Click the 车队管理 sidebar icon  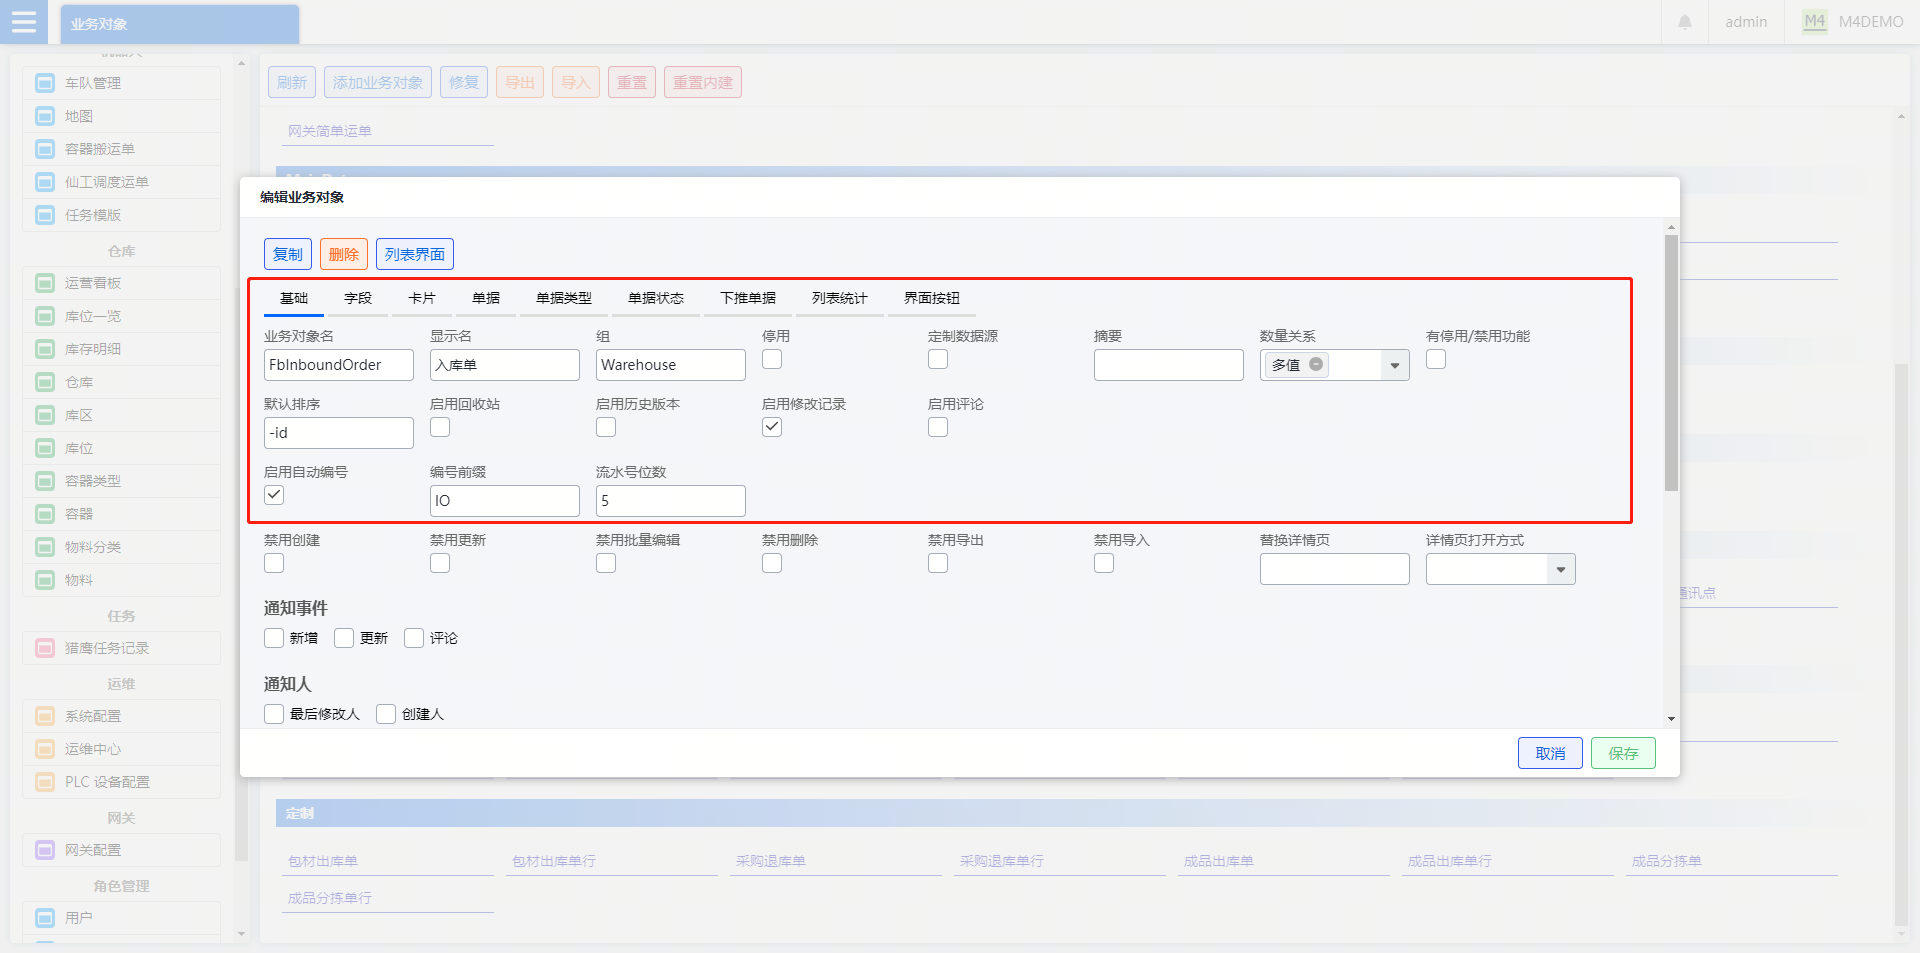(45, 83)
